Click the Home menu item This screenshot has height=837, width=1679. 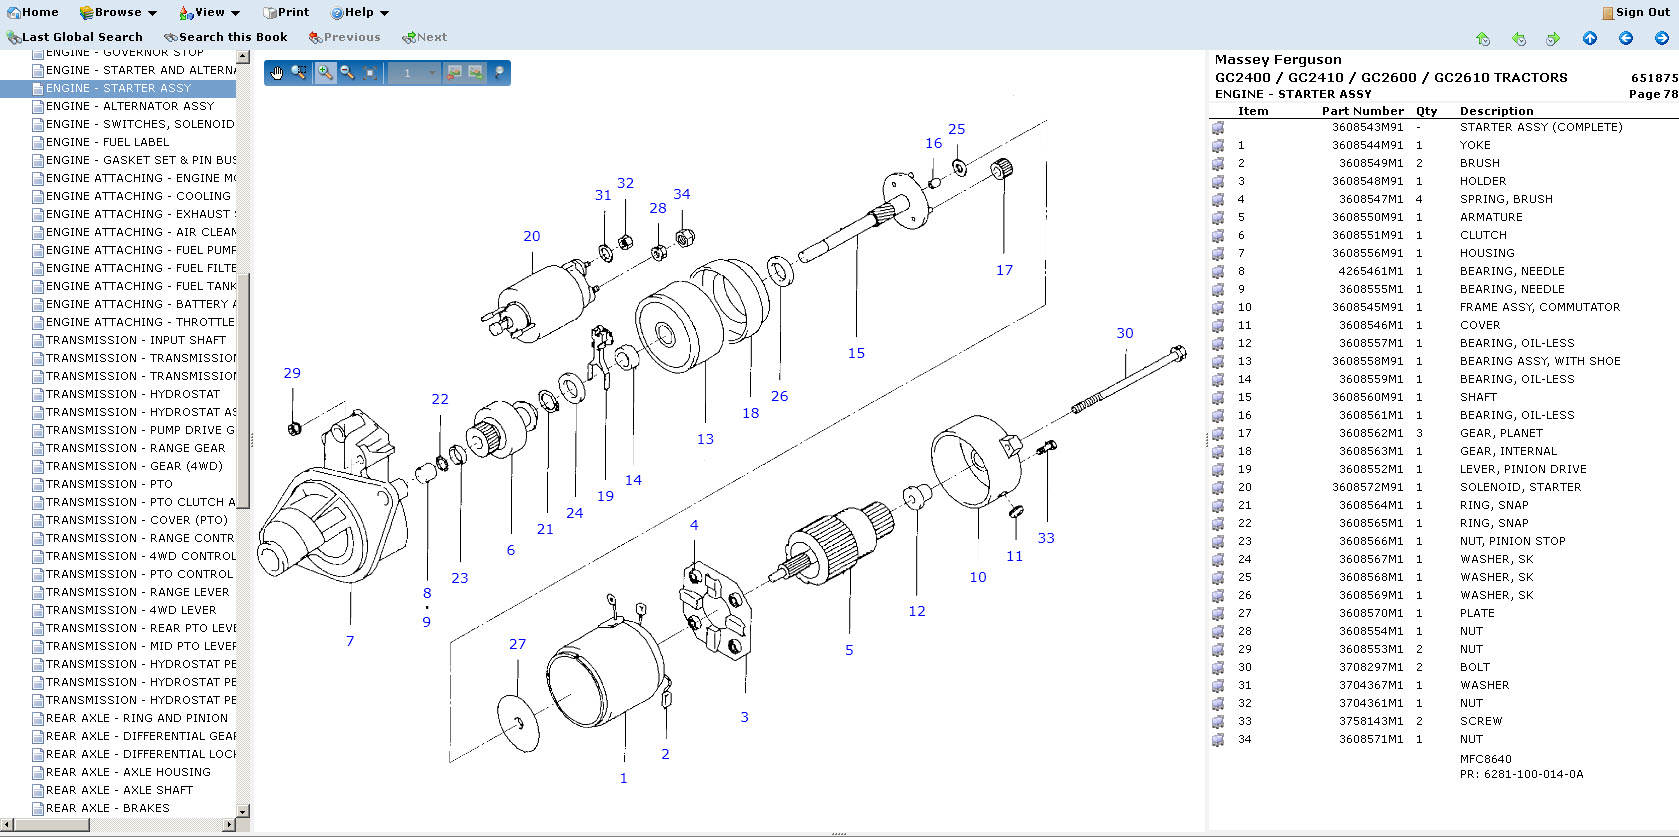click(x=33, y=12)
